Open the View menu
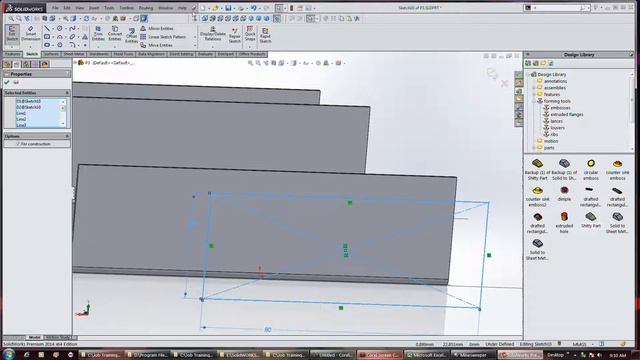The height and width of the screenshot is (360, 640). (80, 8)
